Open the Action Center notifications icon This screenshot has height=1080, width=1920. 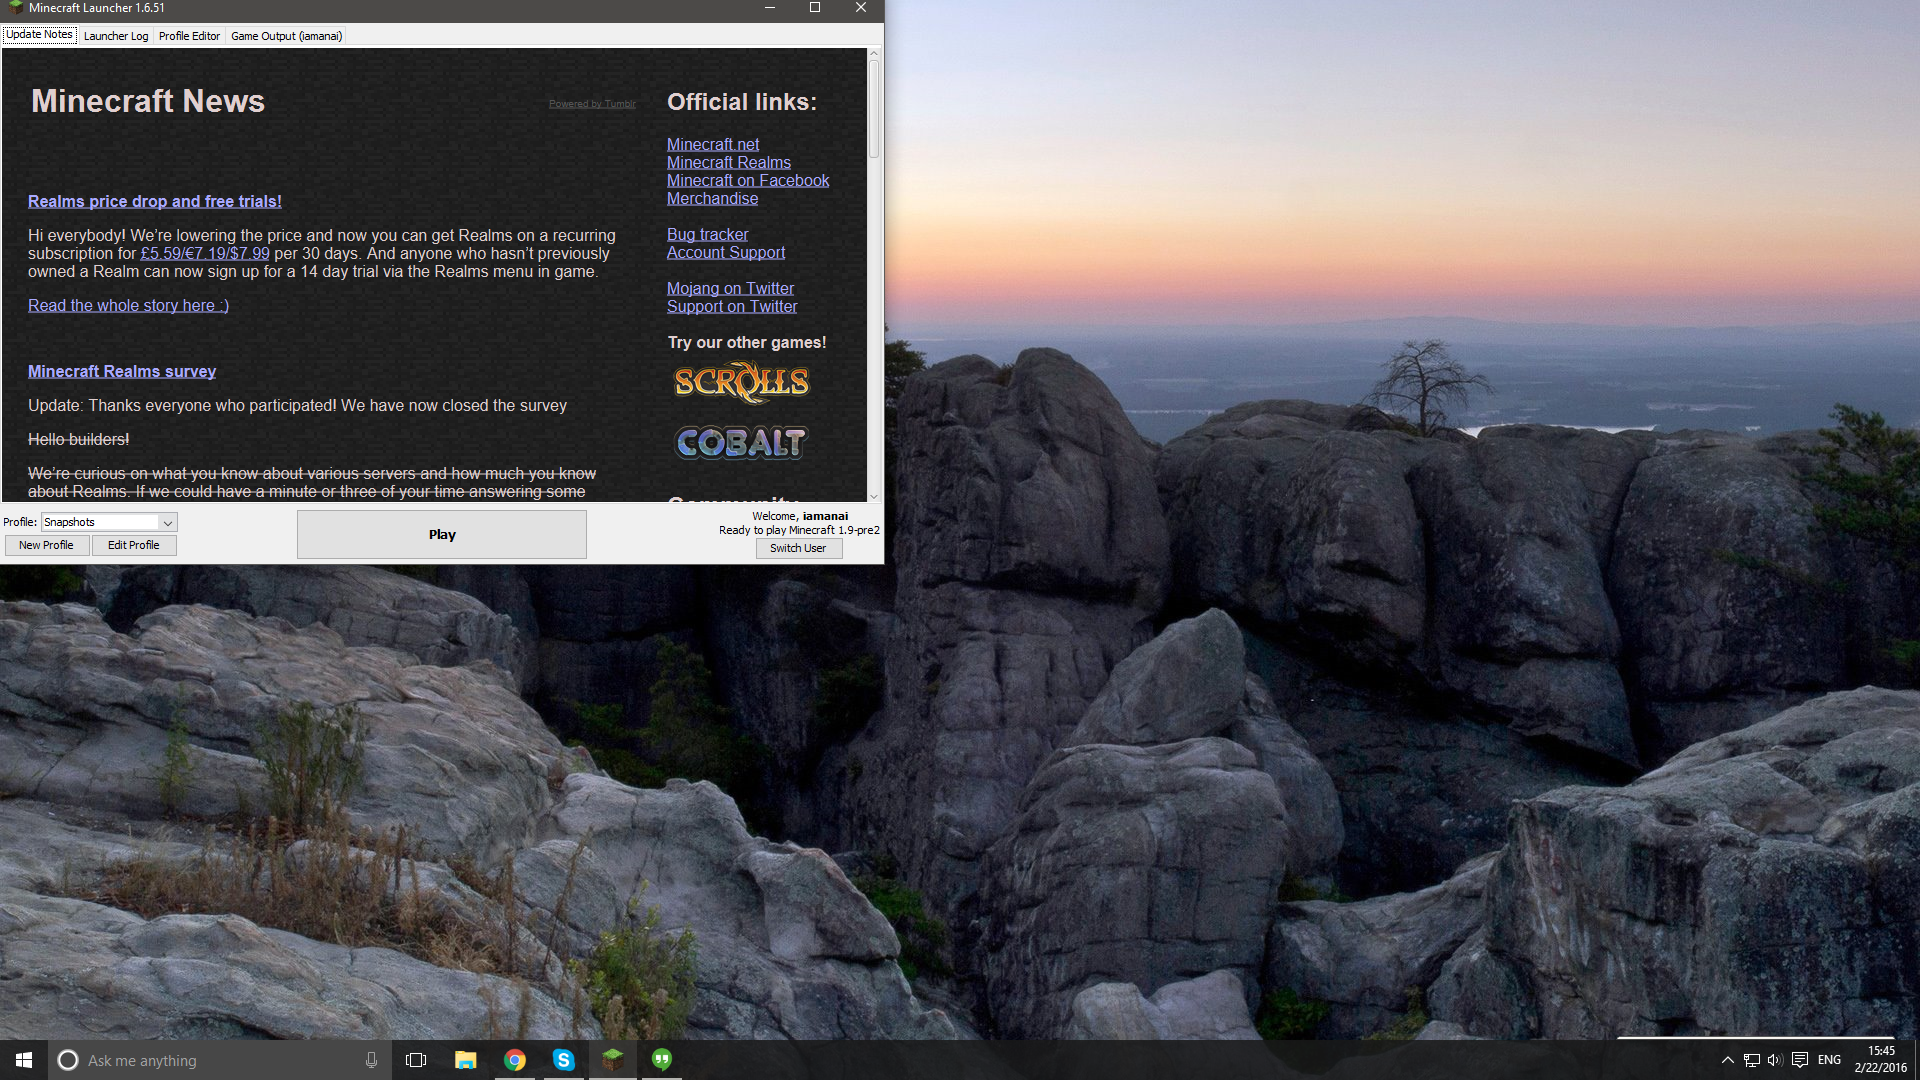[1800, 1060]
